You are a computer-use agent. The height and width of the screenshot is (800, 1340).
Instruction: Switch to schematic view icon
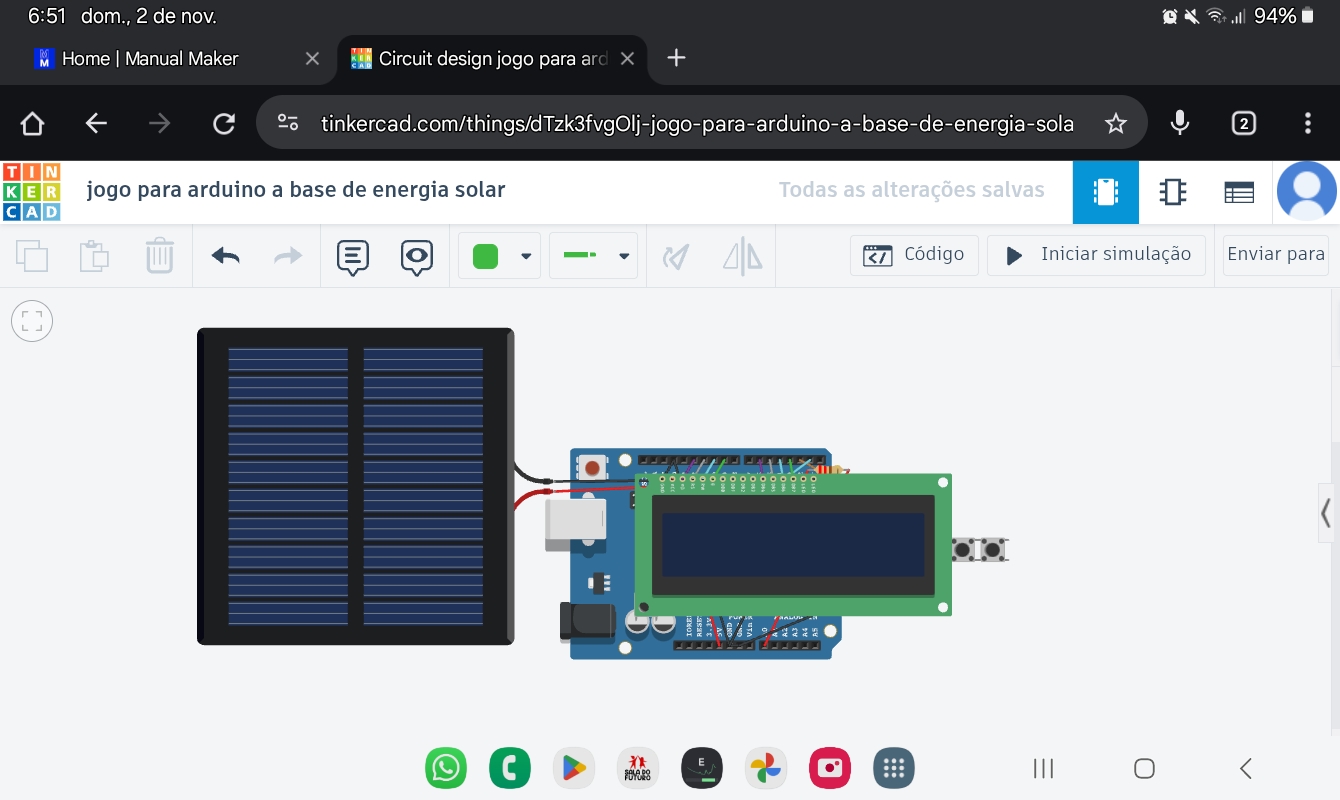pos(1172,192)
